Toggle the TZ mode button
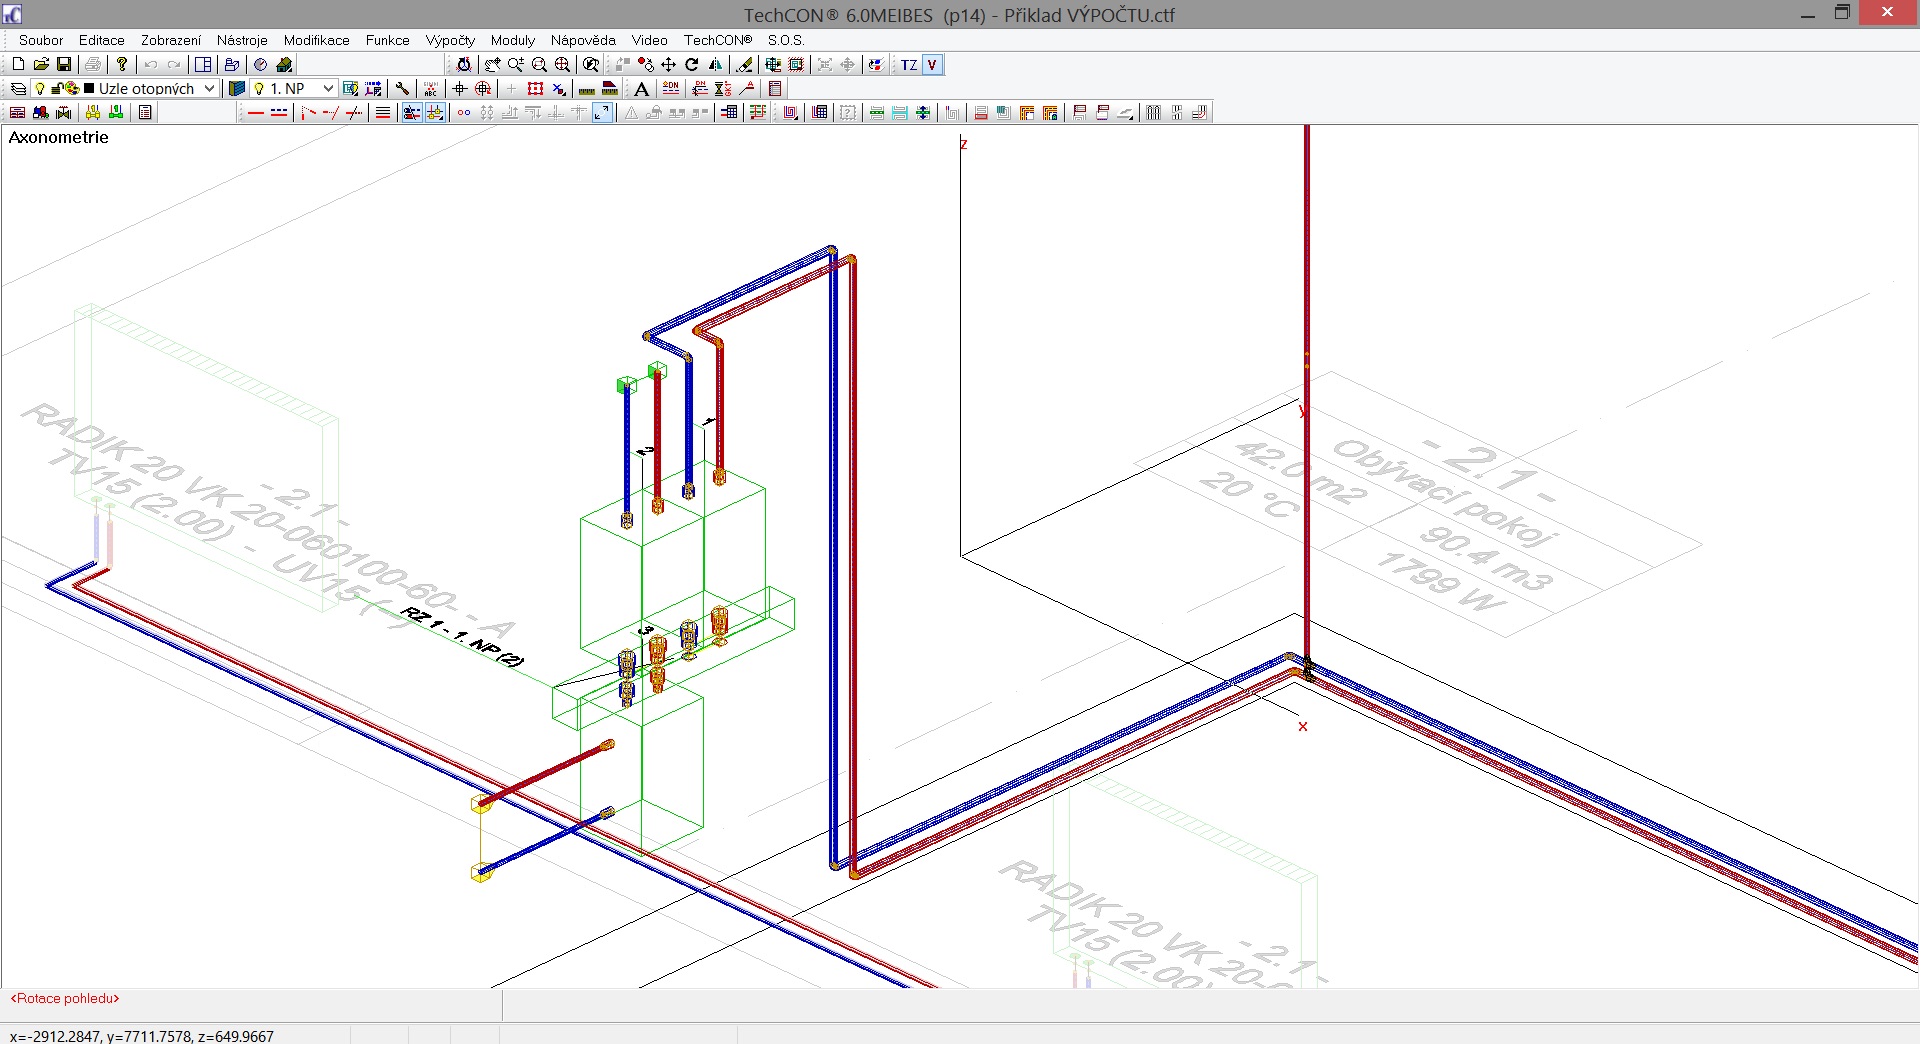The width and height of the screenshot is (1922, 1044). tap(908, 65)
